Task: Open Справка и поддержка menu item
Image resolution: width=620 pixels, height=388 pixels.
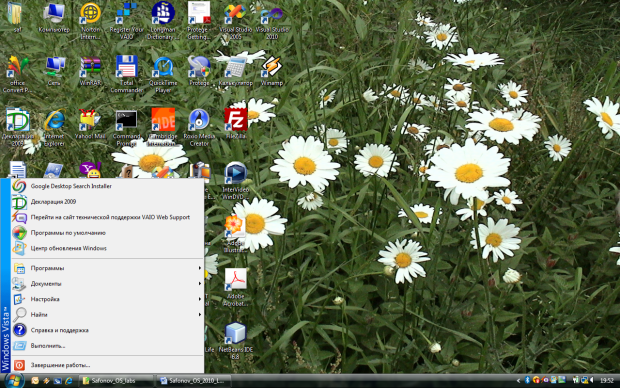Action: [x=108, y=330]
